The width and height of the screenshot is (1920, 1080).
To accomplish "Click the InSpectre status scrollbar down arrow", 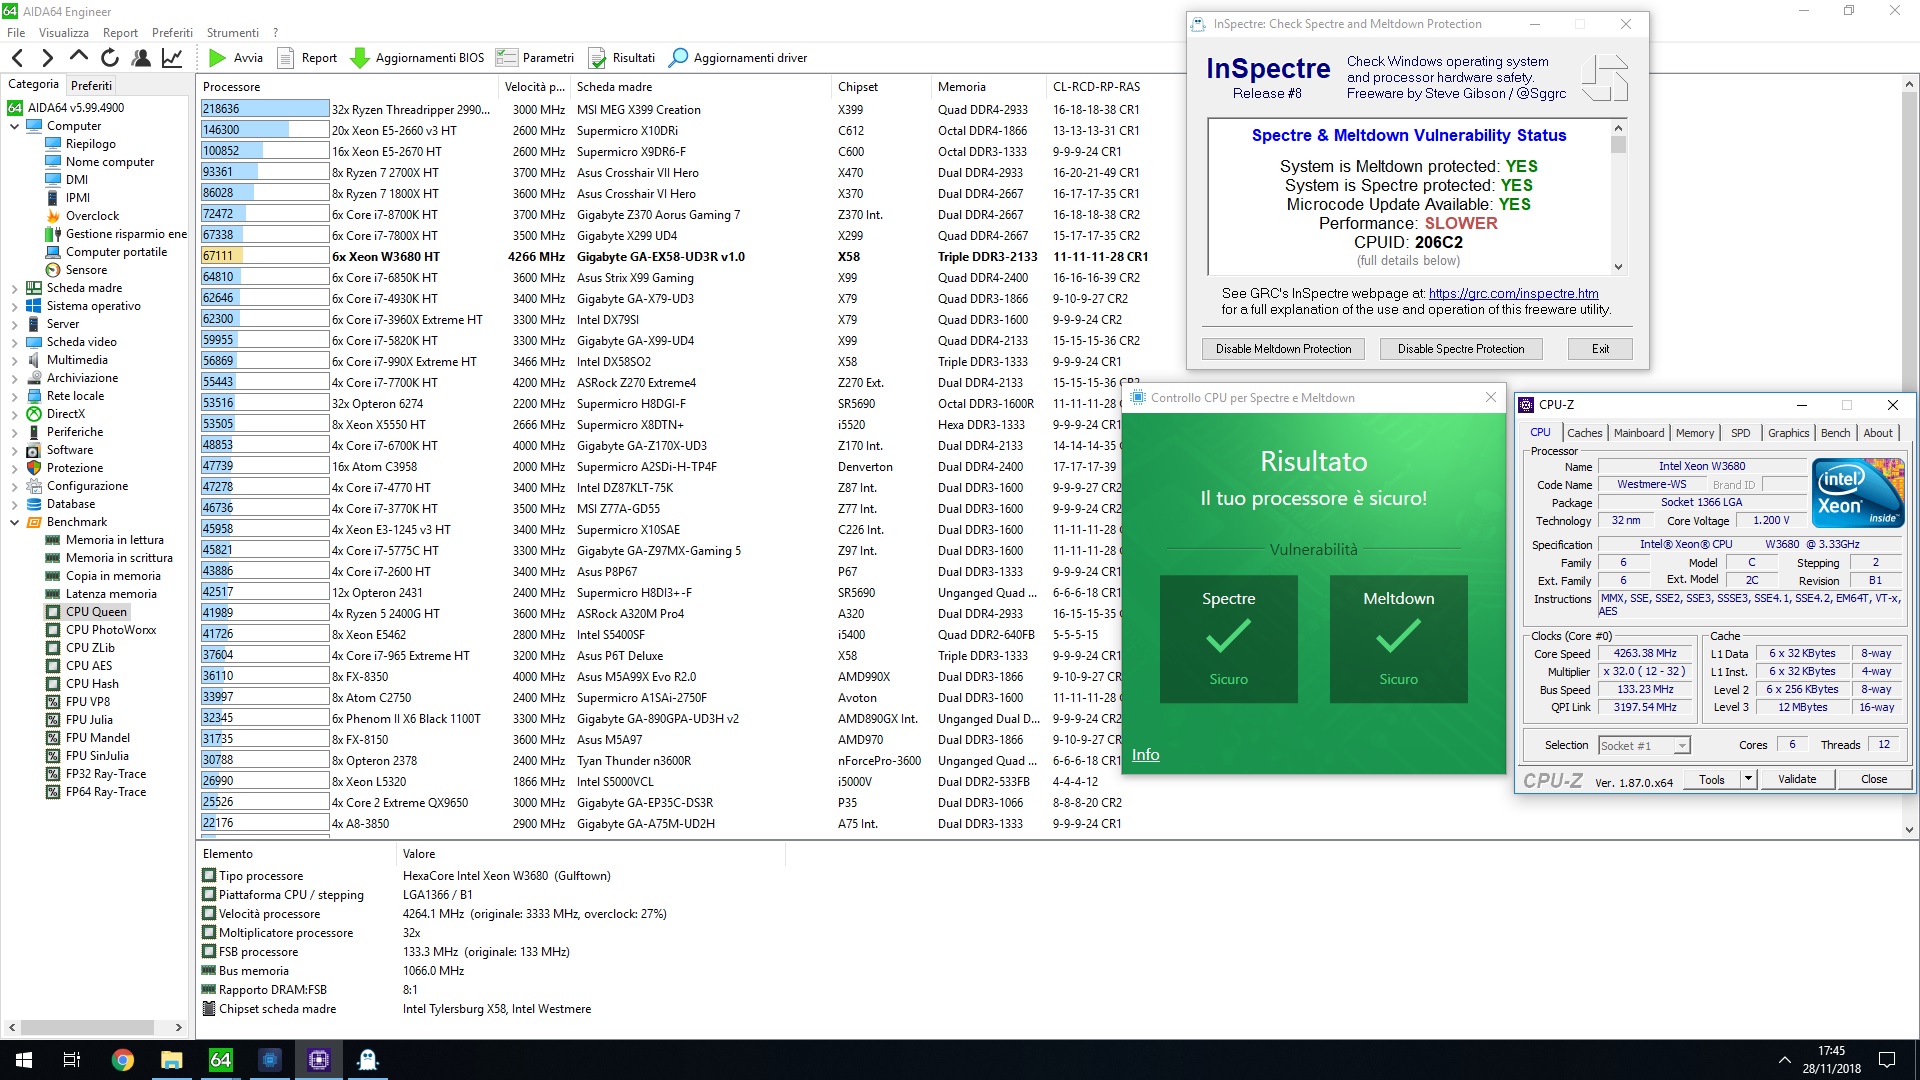I will pyautogui.click(x=1618, y=266).
